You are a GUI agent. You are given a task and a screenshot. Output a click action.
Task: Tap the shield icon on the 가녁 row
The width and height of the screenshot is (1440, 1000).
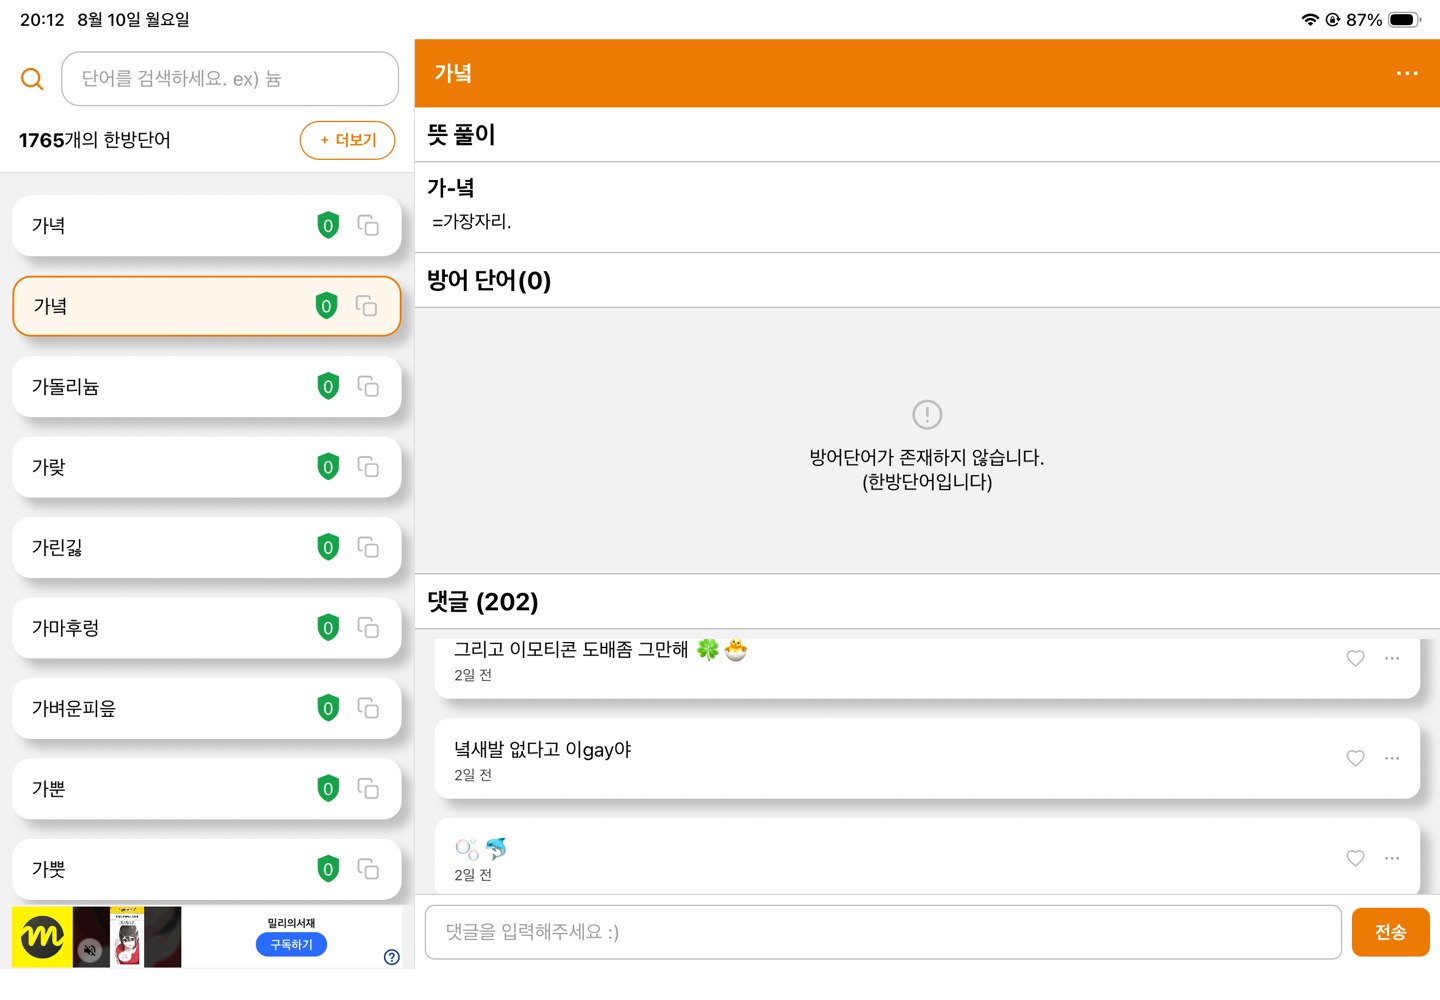point(328,226)
